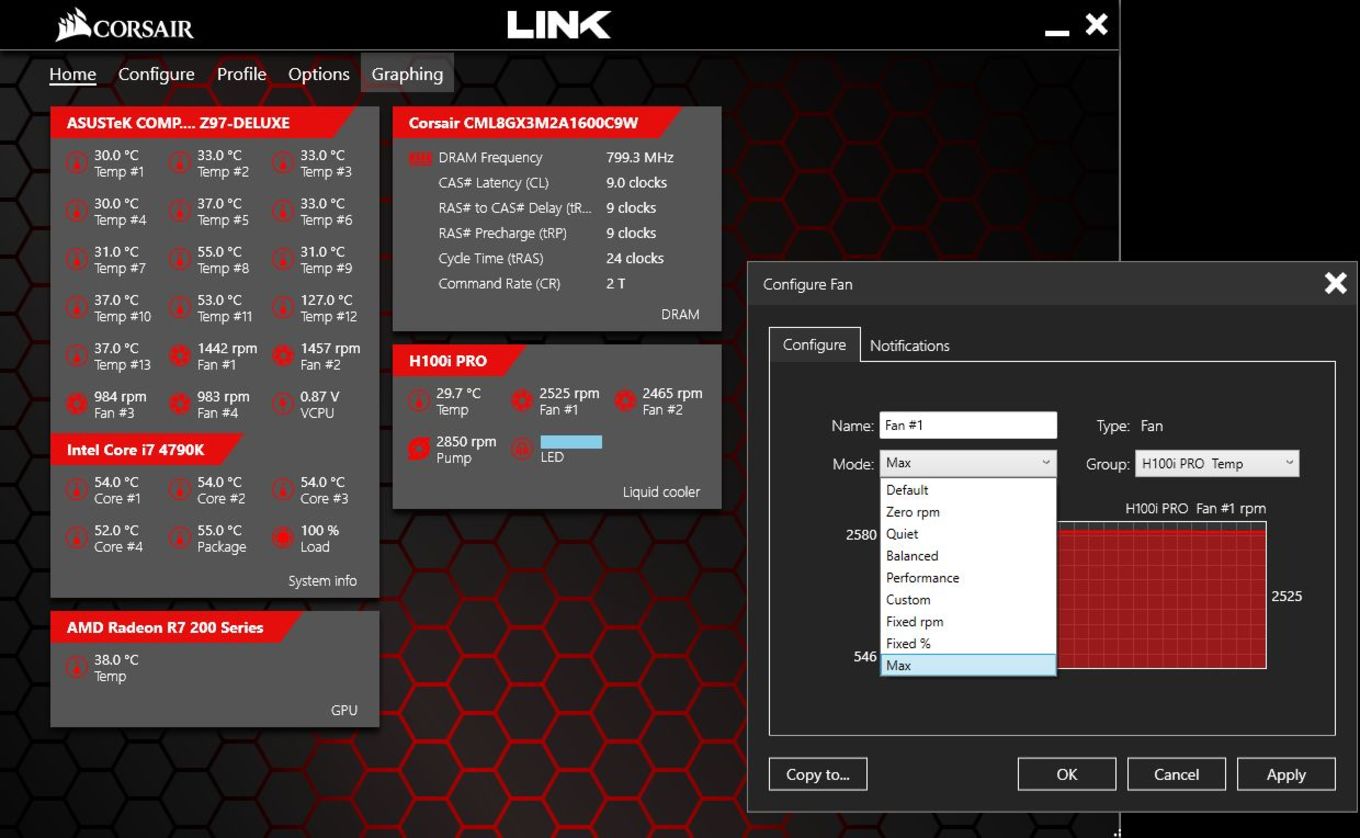Click the blue LED color swatch
1360x838 pixels.
[x=571, y=442]
